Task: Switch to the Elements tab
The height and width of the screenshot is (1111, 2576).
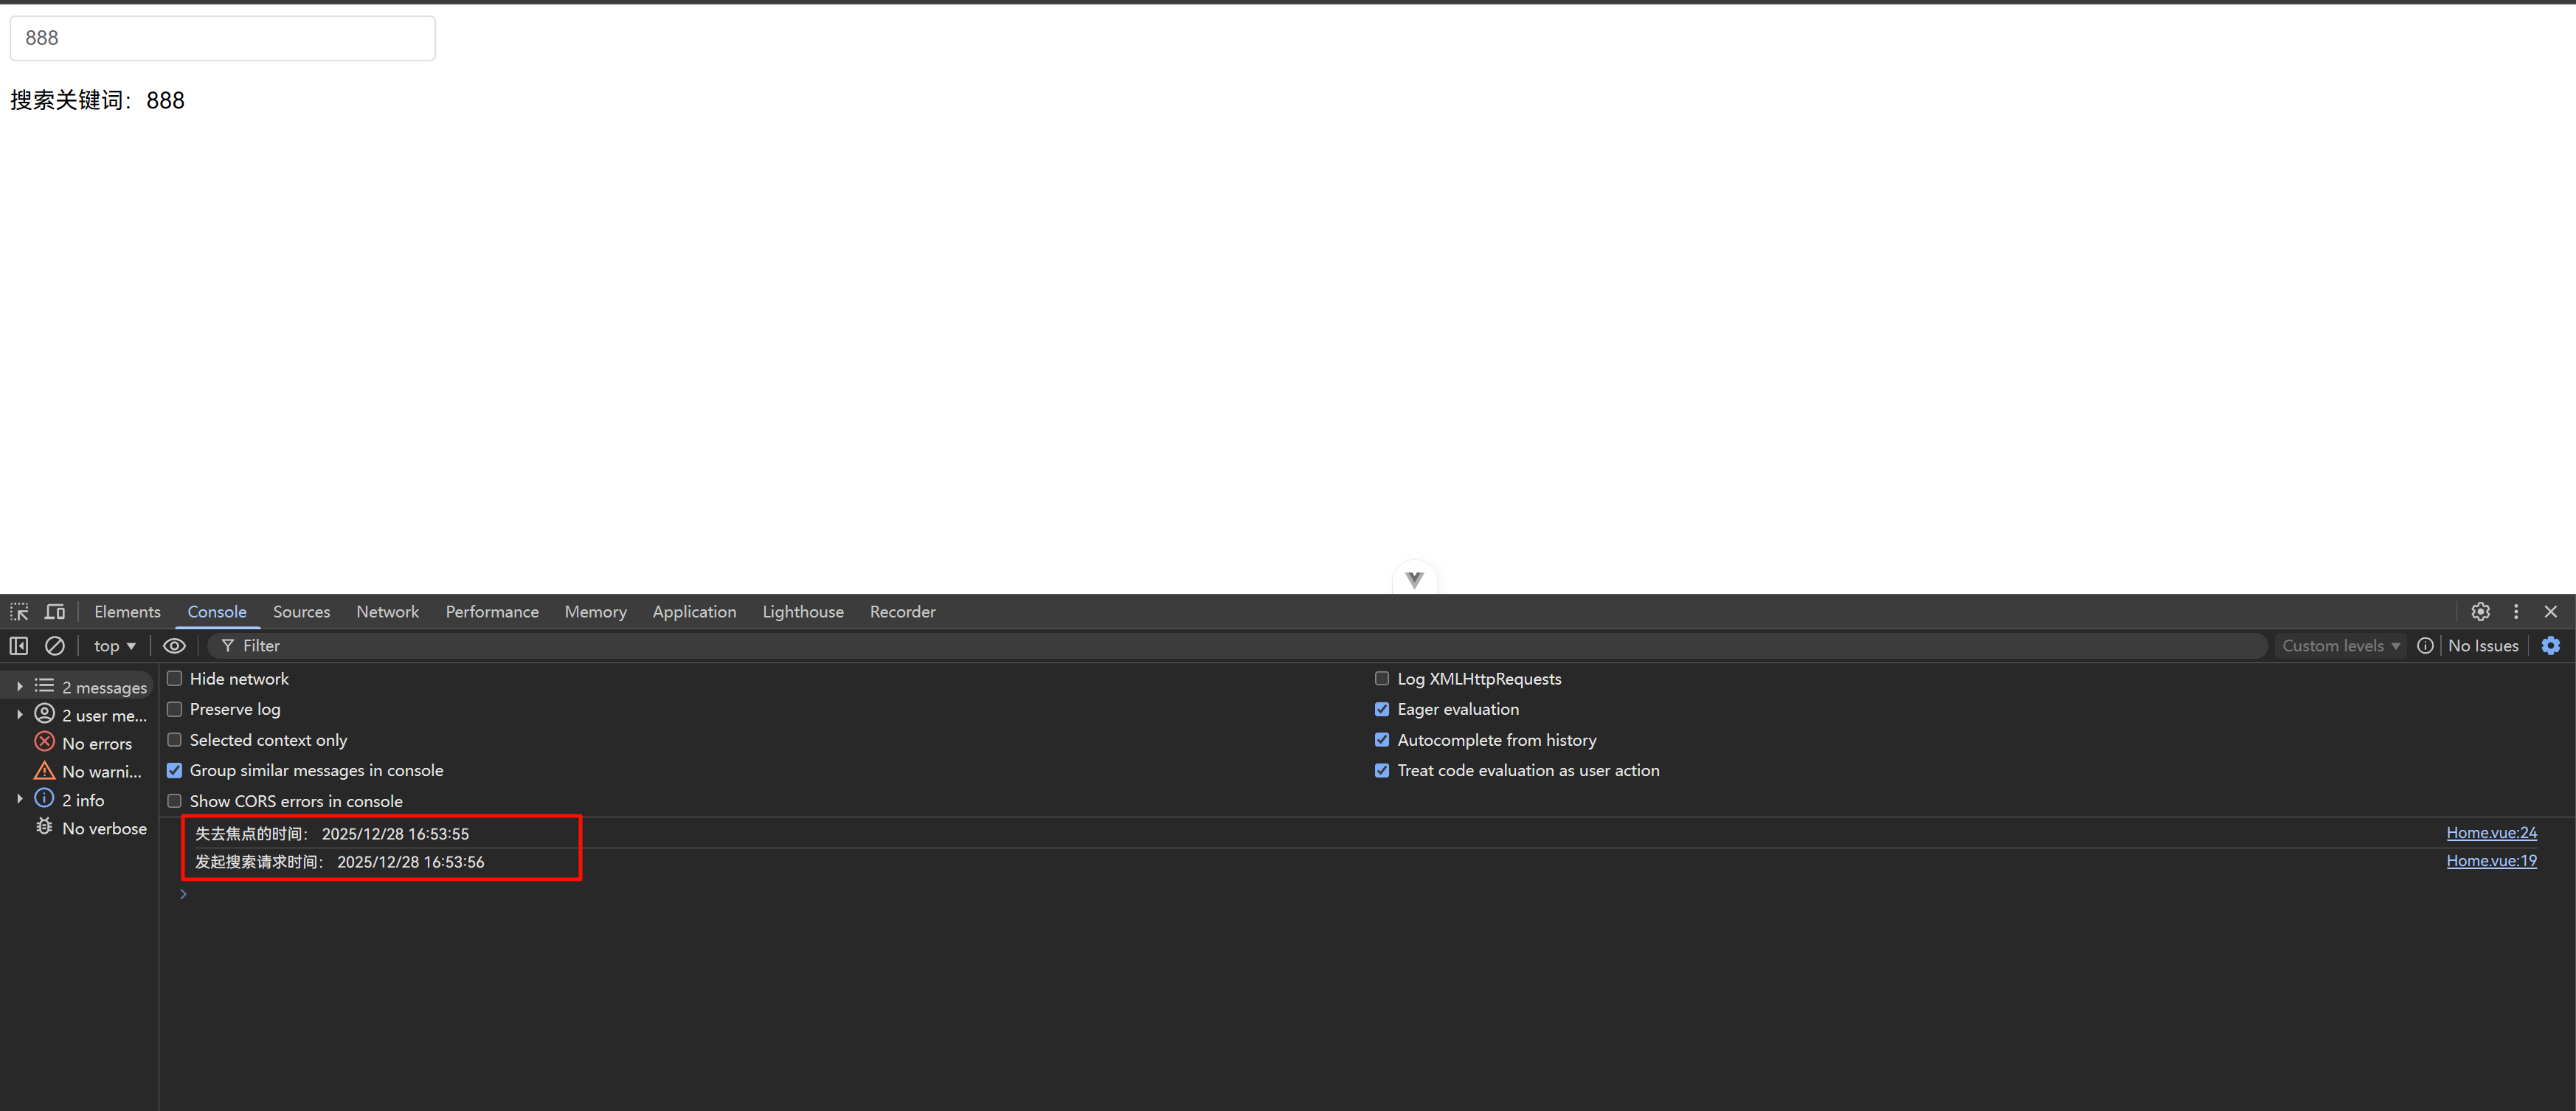Action: (x=127, y=611)
